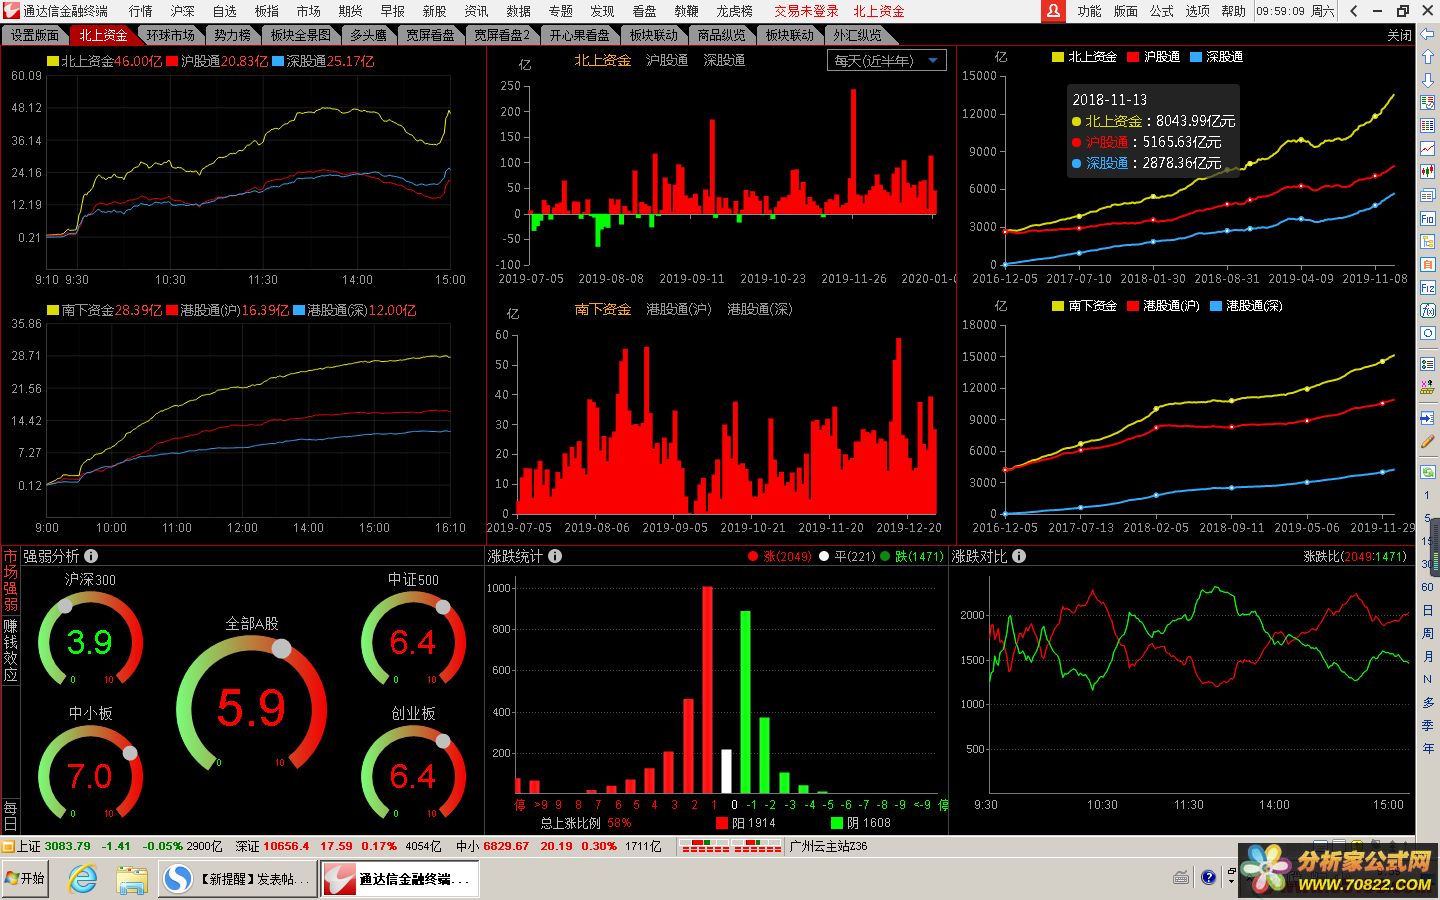Open Internet Explorer from taskbar
The height and width of the screenshot is (900, 1440).
click(82, 879)
